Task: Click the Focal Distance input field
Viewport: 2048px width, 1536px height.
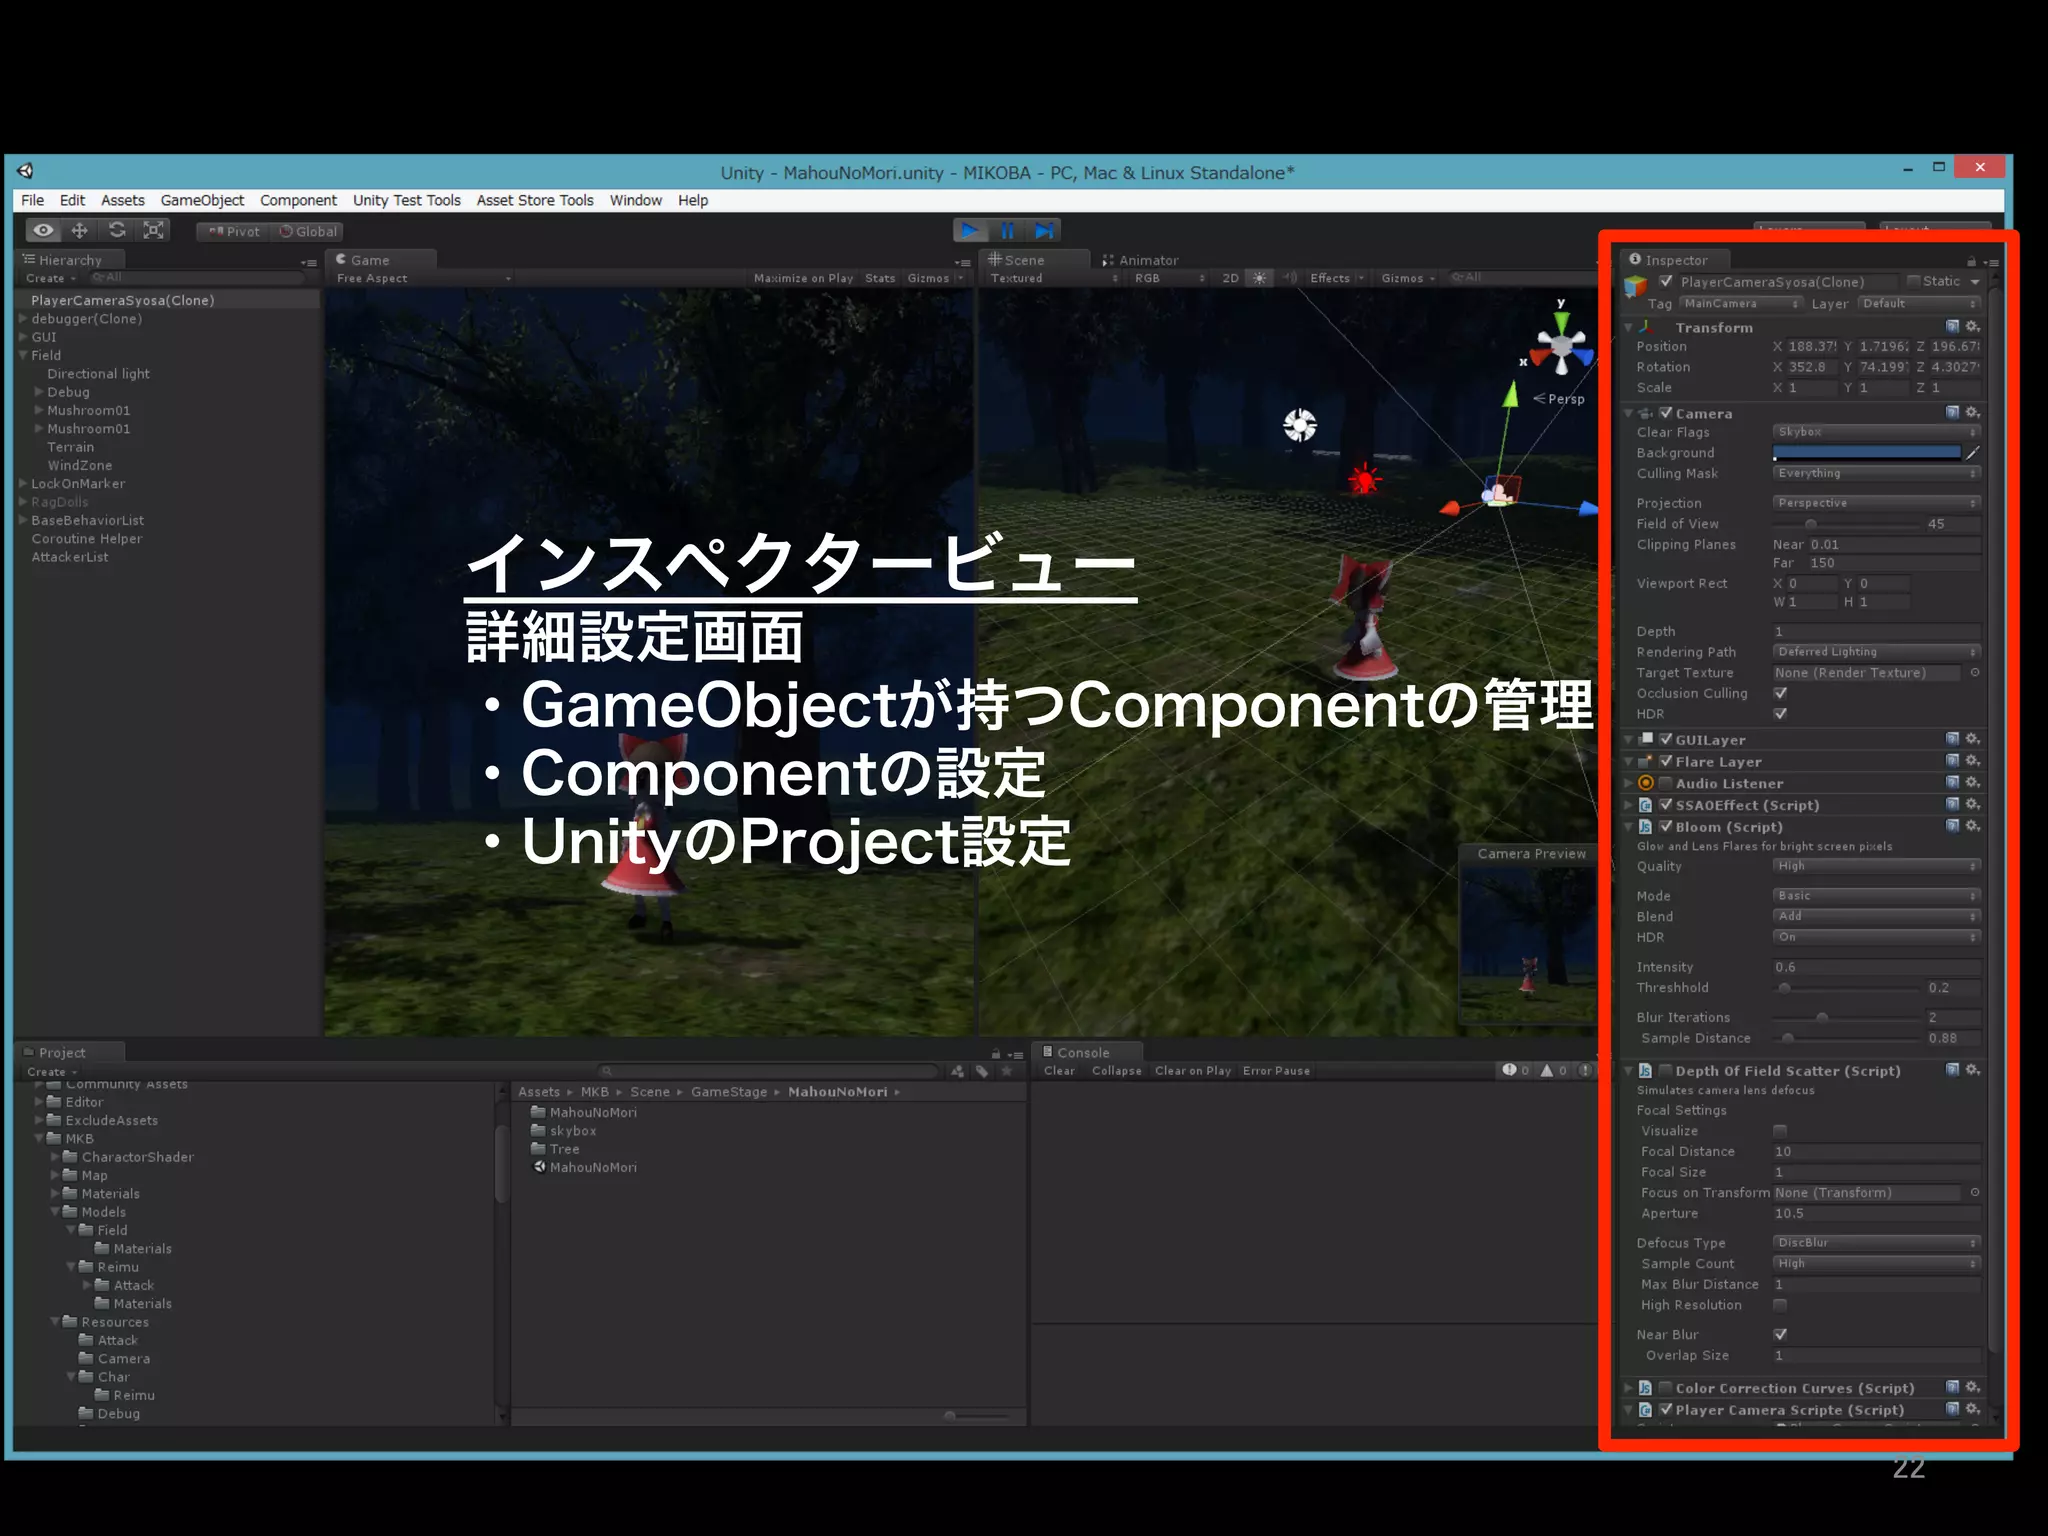Action: [x=1876, y=1152]
